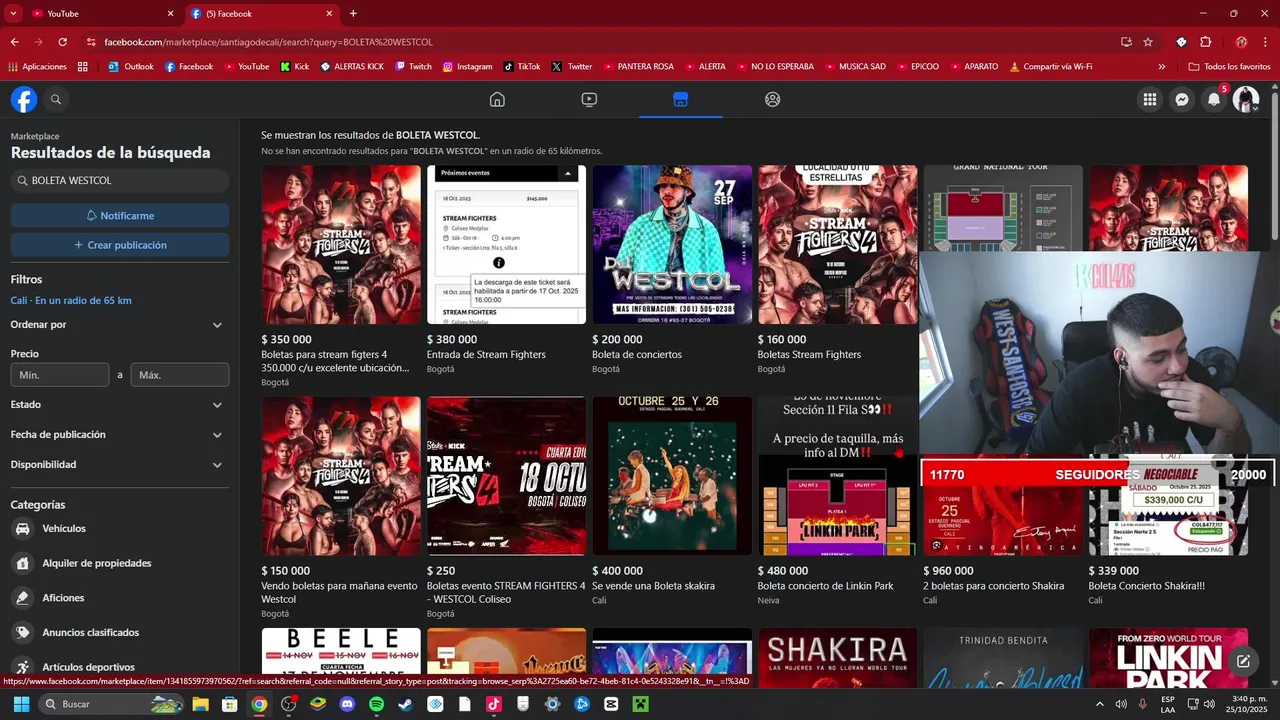The image size is (1280, 720).
Task: Open profile account avatar menu
Action: click(1246, 99)
